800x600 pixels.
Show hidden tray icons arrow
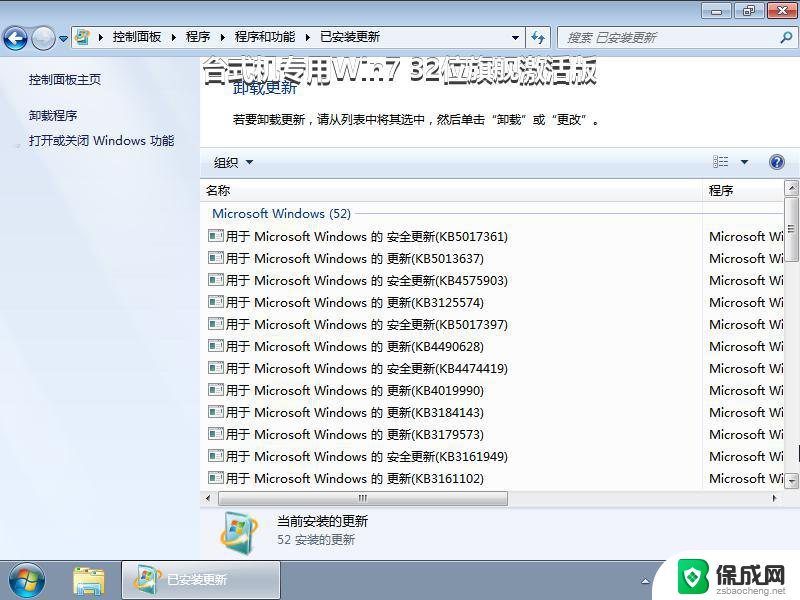[645, 581]
